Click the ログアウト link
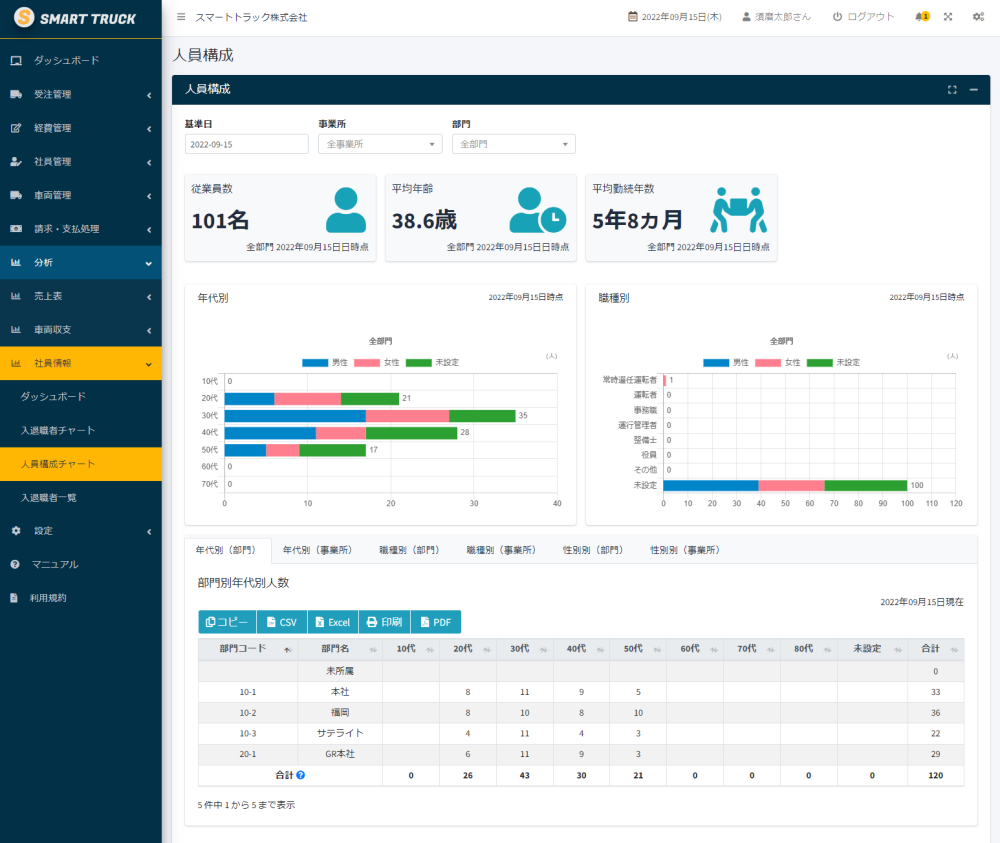1000x843 pixels. (x=863, y=17)
